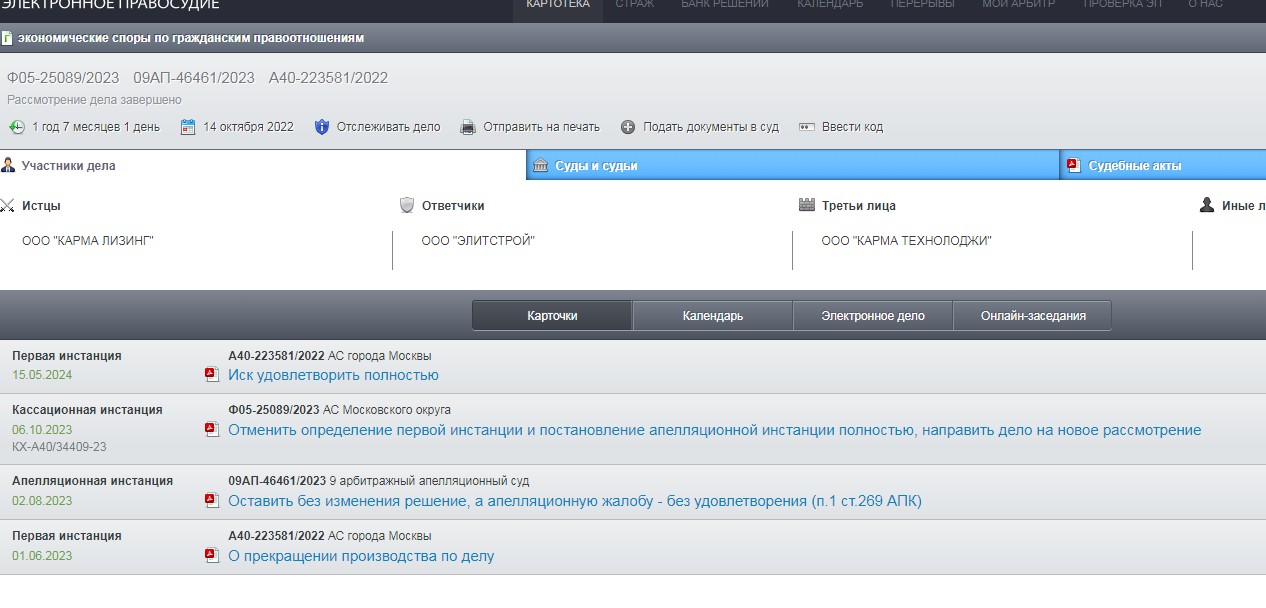
Task: Go to Мой арбитр in top menu
Action: (x=1018, y=4)
